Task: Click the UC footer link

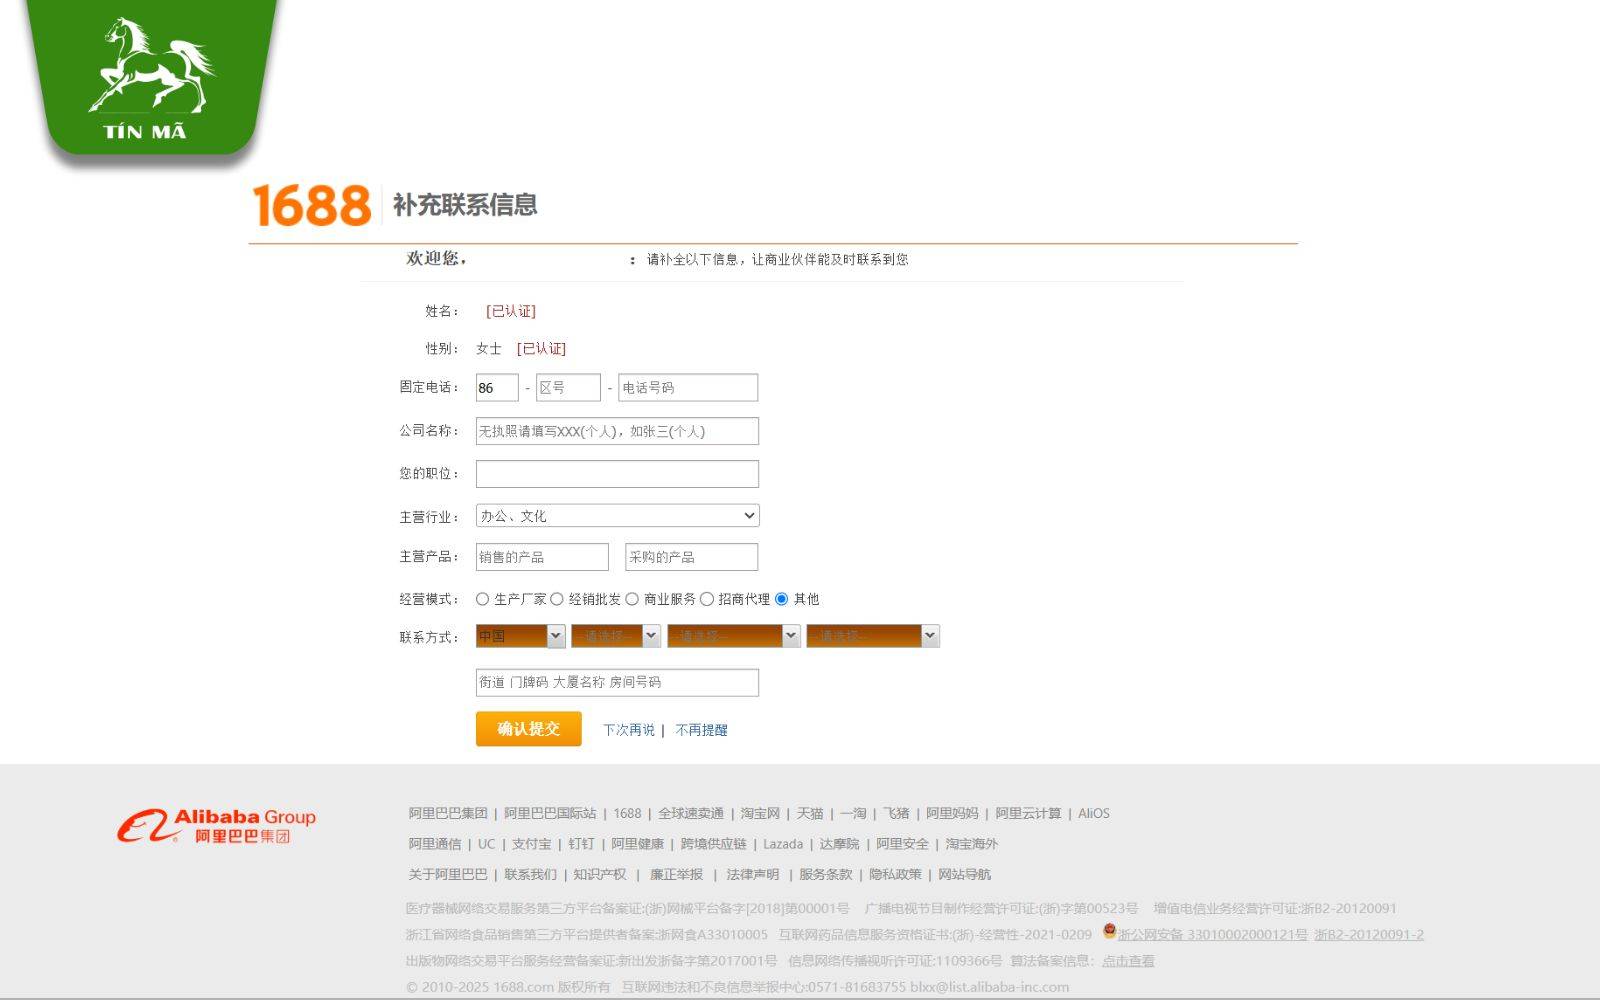Action: coord(486,844)
